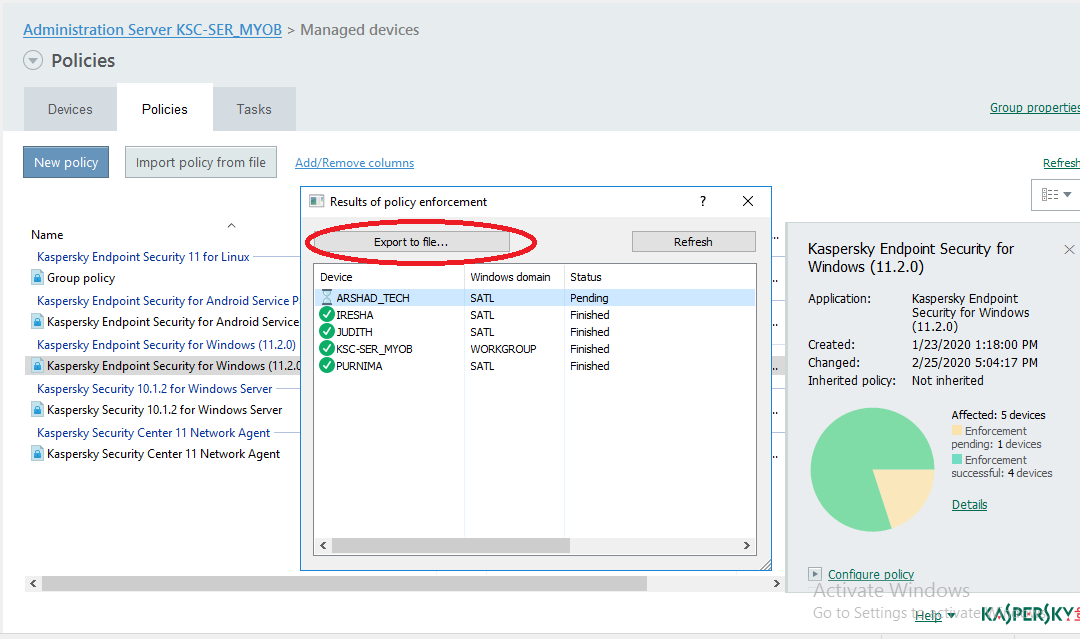Switch to the Tasks tab
This screenshot has height=639, width=1080.
click(x=254, y=109)
